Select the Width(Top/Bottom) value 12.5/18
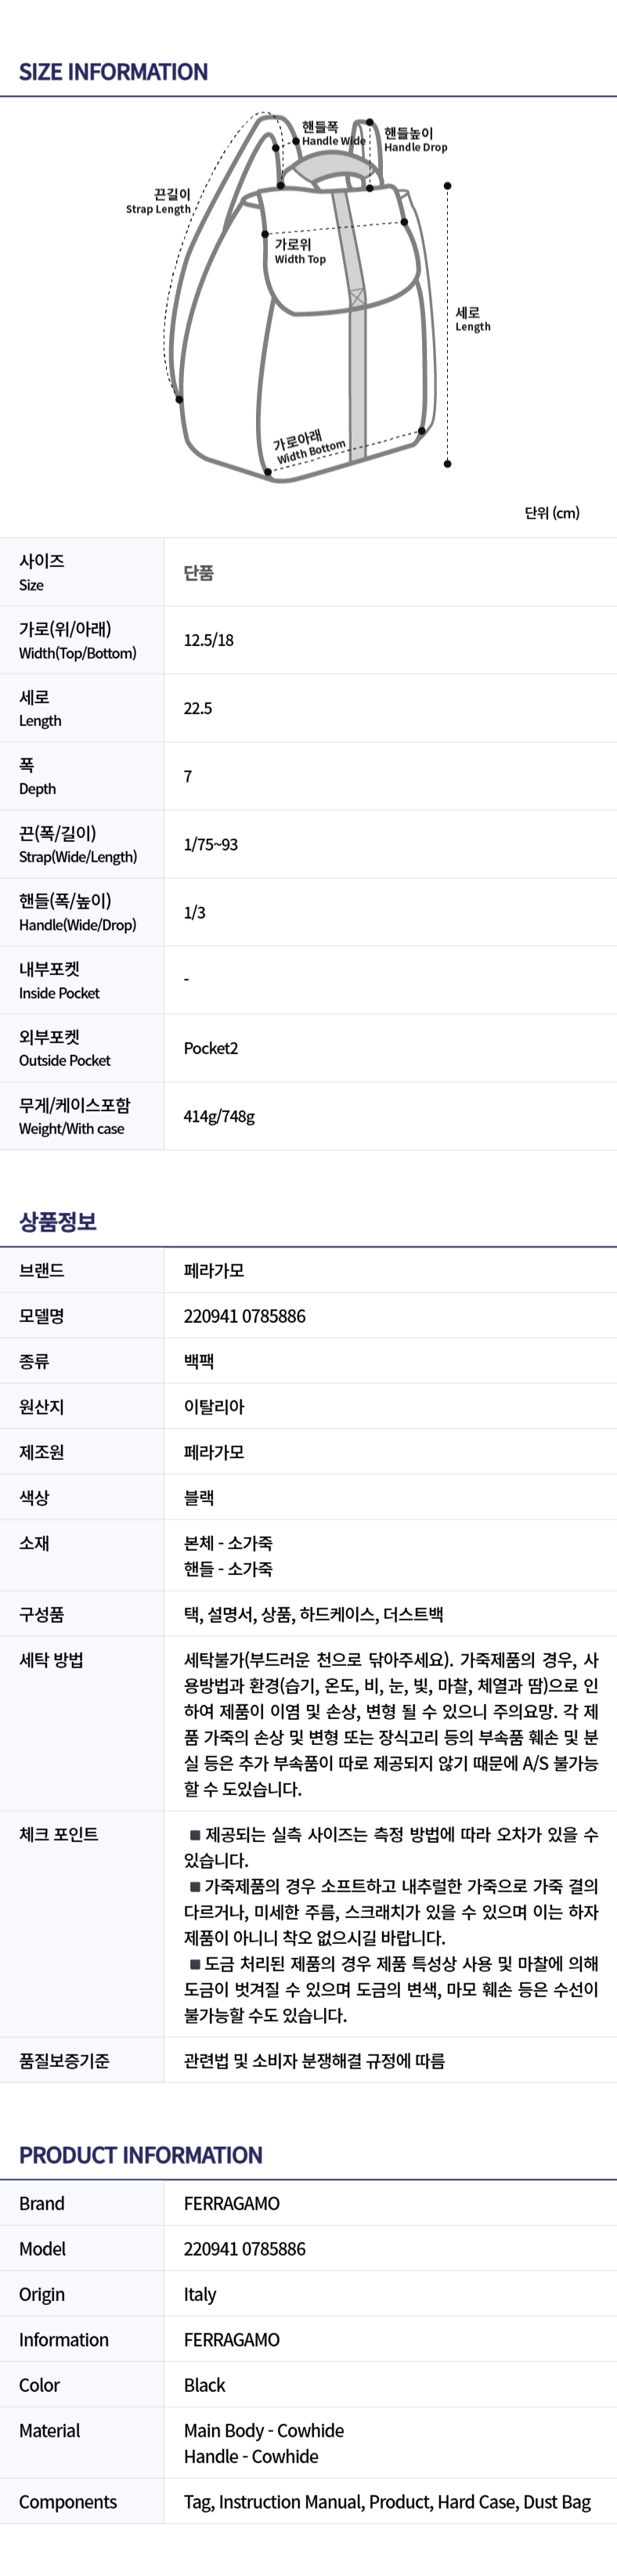Screen dimensions: 617x2576 tap(208, 640)
